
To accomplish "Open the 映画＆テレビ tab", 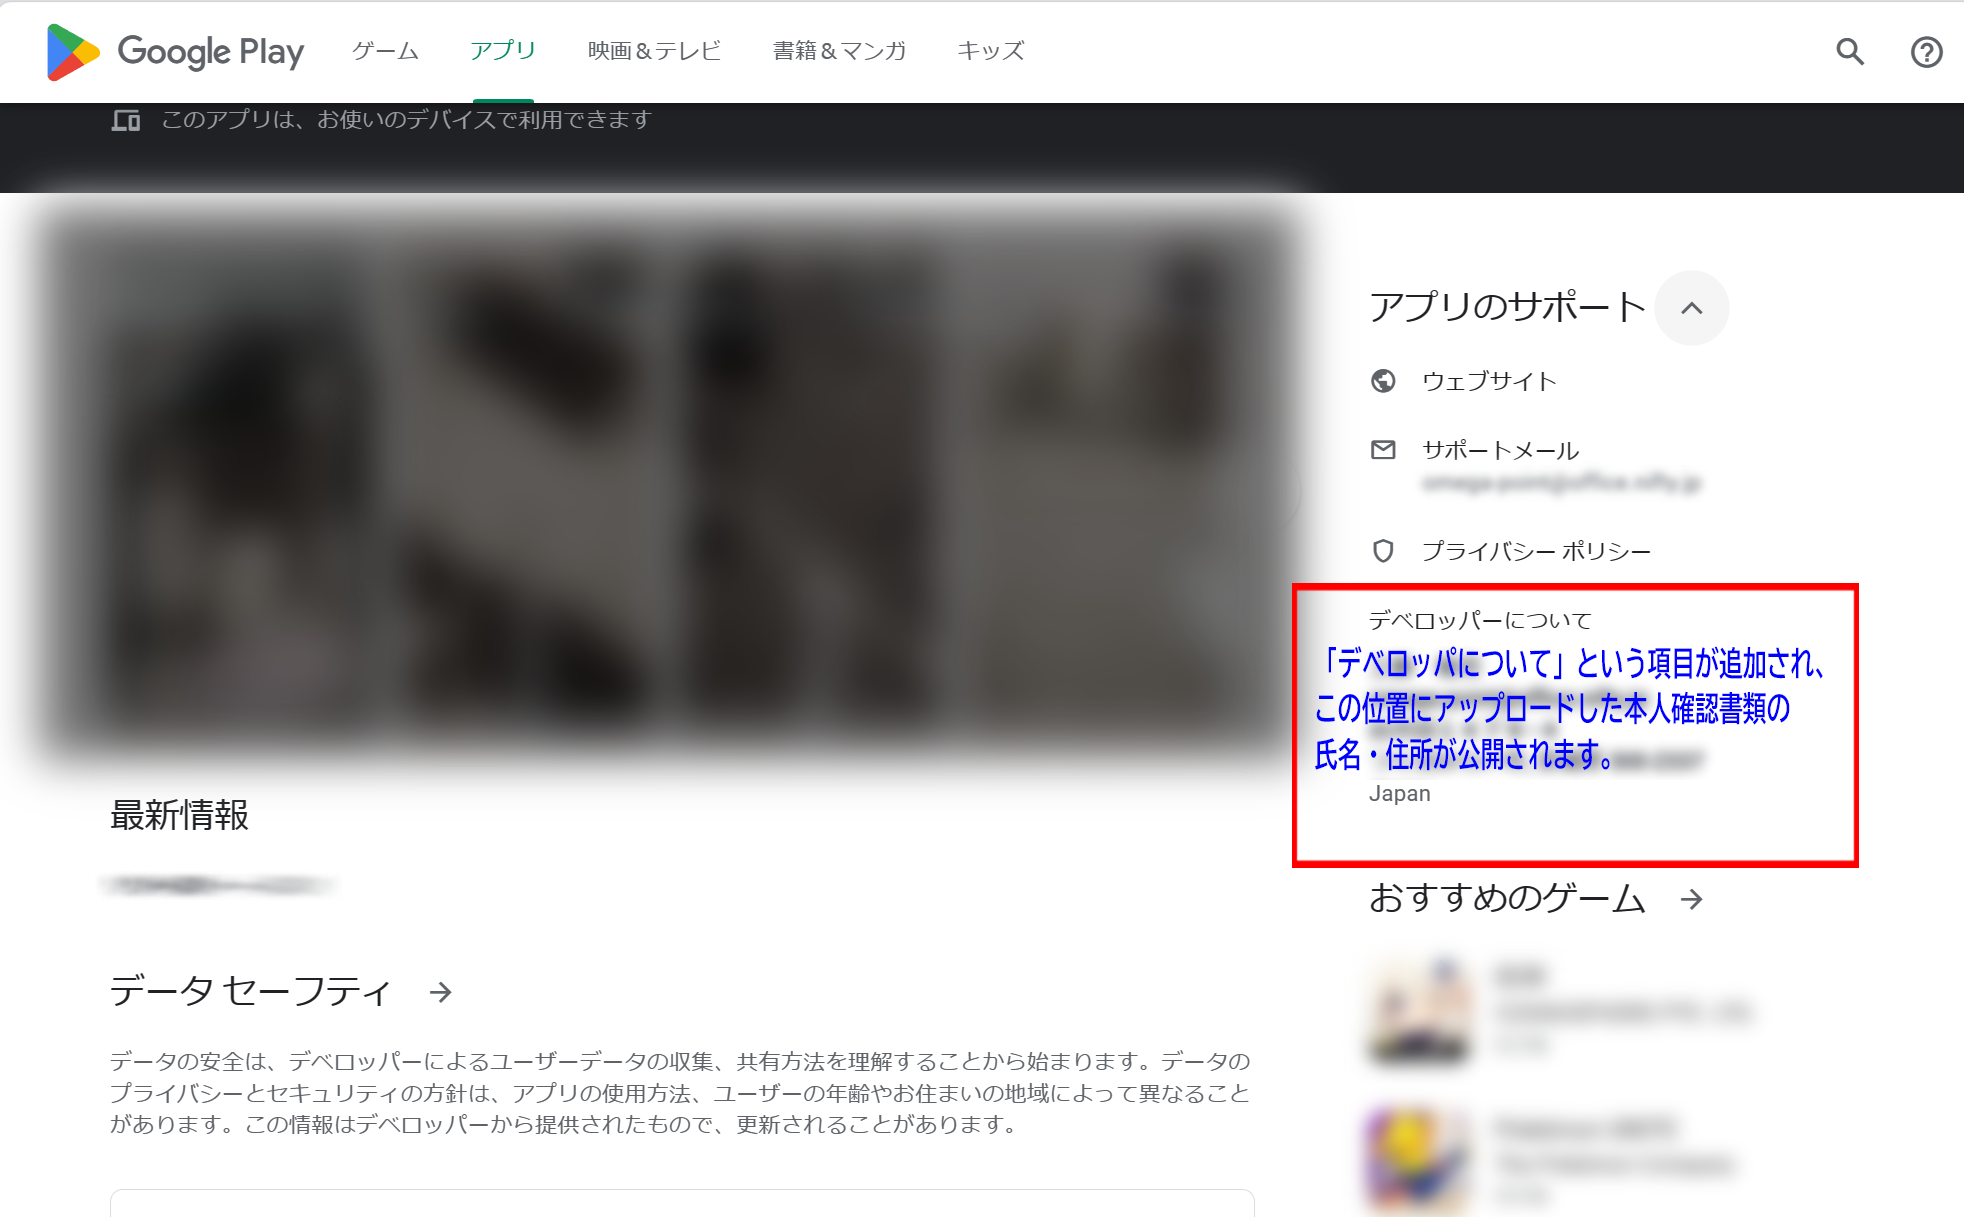I will (x=654, y=51).
